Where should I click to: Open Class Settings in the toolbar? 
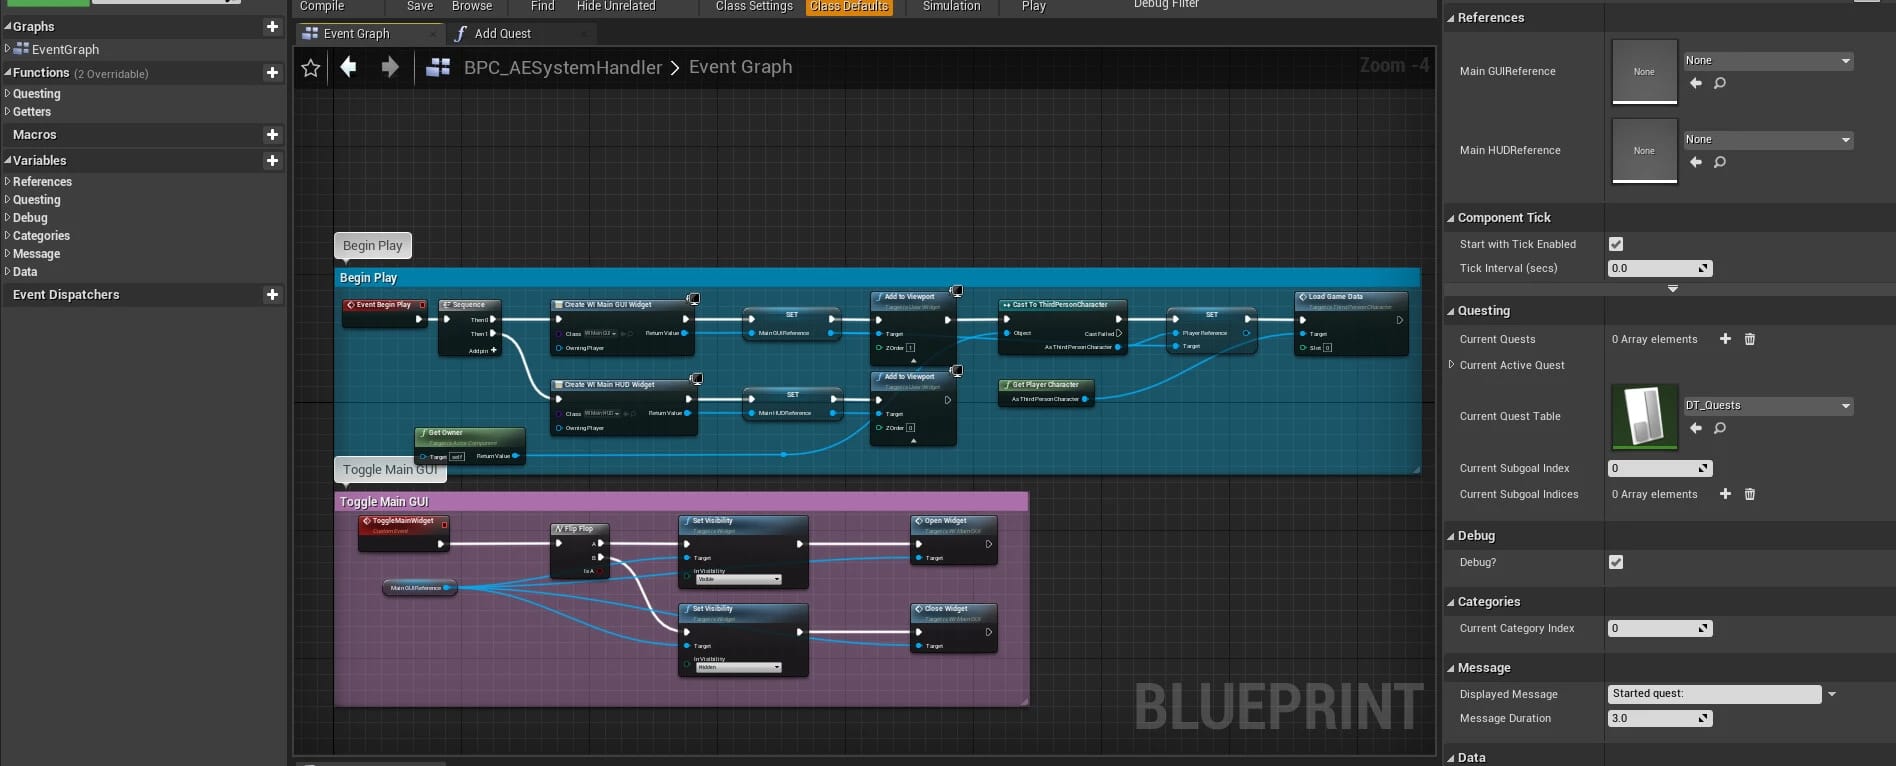[754, 6]
